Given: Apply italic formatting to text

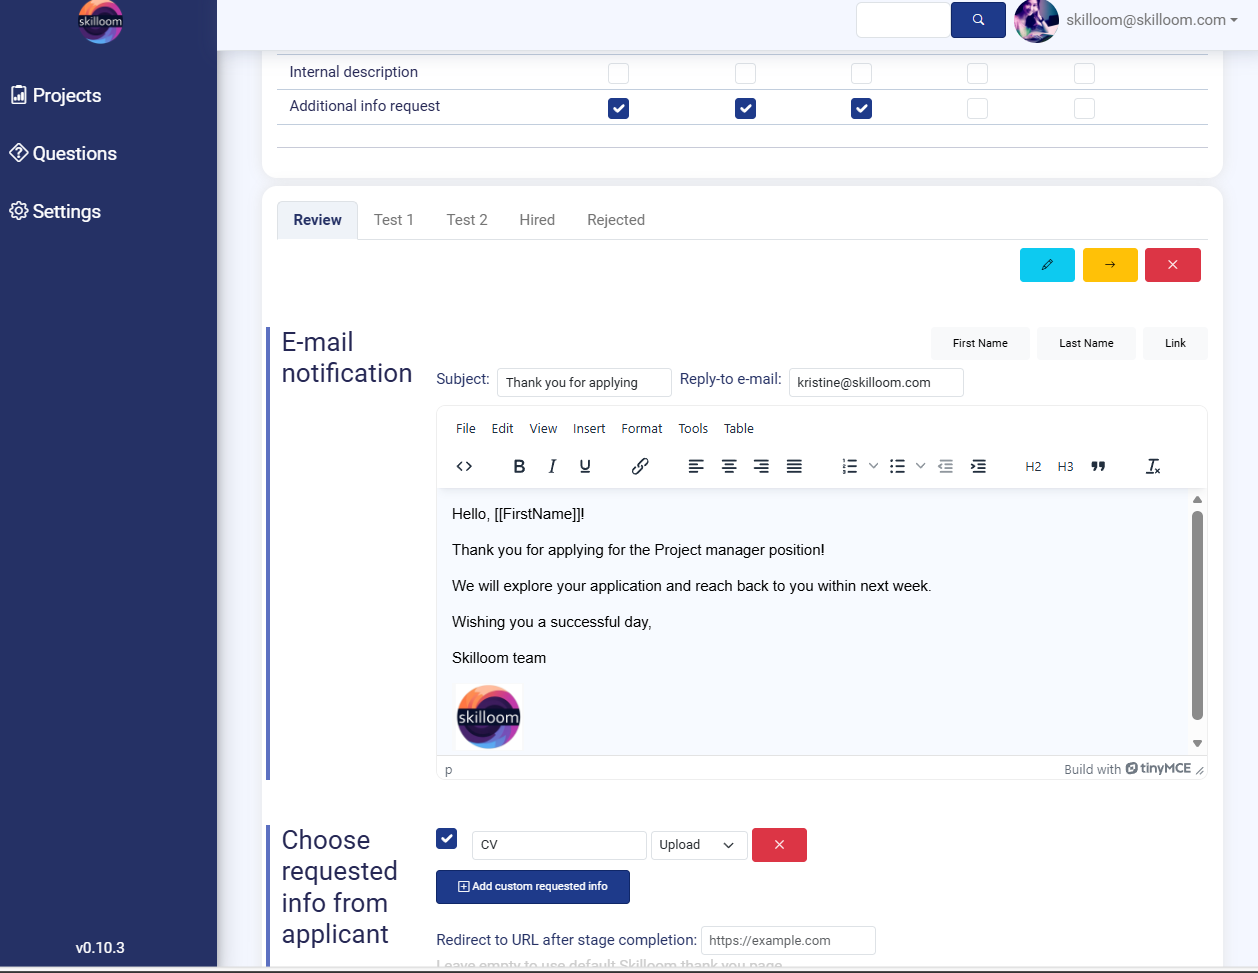Looking at the screenshot, I should tap(552, 466).
